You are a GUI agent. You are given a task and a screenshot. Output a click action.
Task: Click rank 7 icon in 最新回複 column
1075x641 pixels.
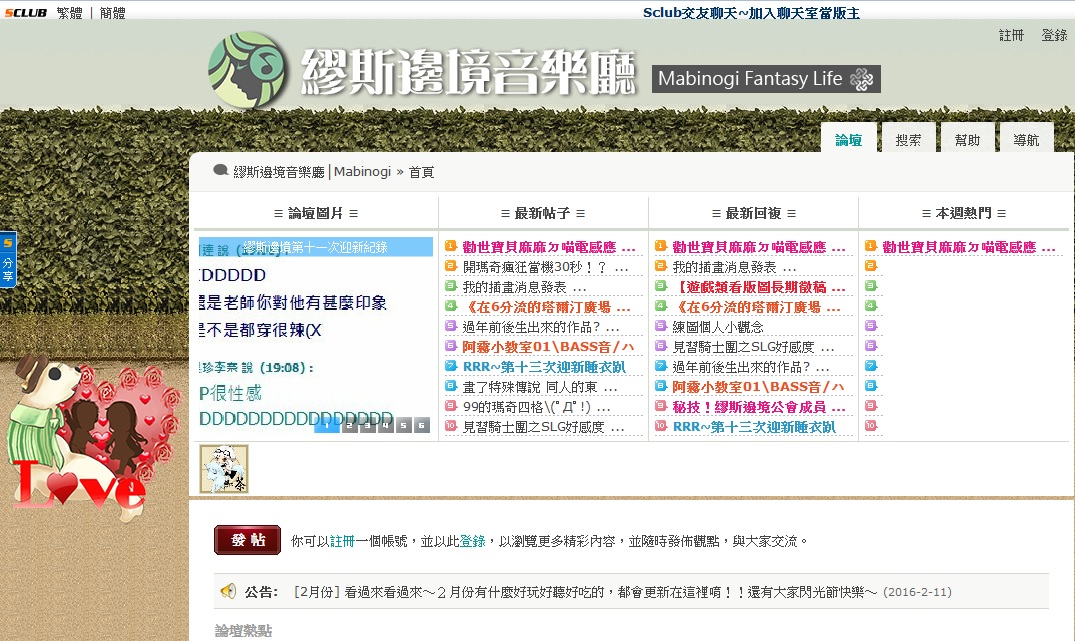tap(661, 365)
